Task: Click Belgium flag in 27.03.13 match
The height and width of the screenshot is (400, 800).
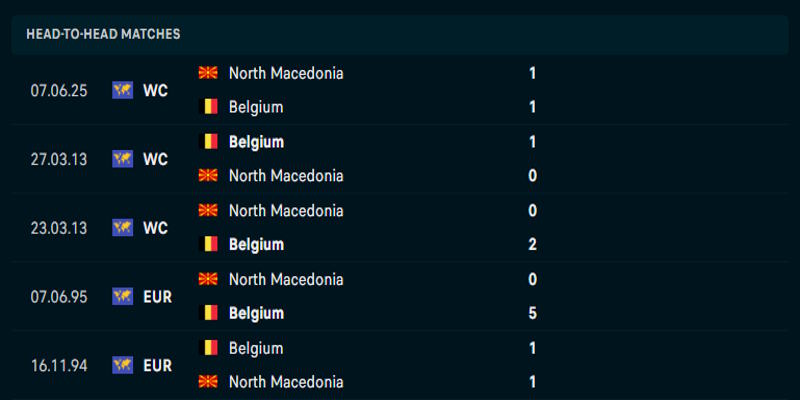Action: point(209,142)
